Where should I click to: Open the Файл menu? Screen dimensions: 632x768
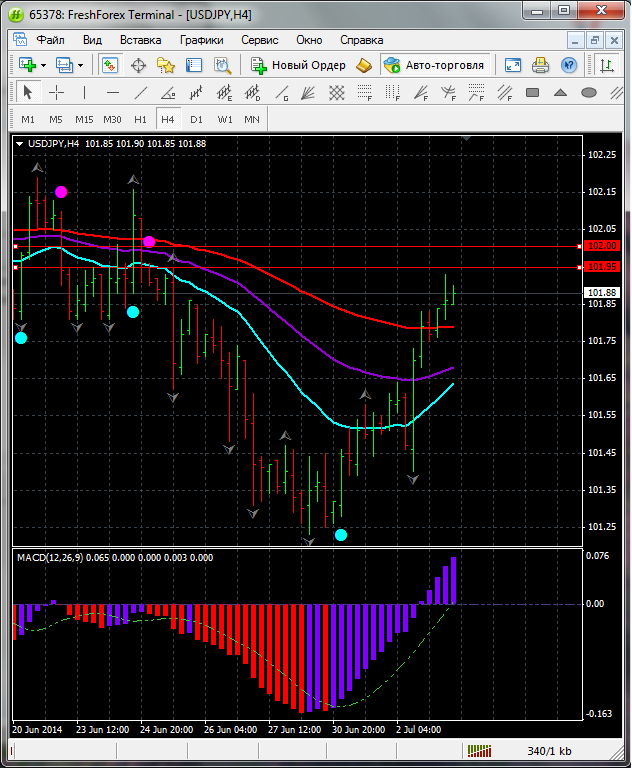click(x=50, y=40)
